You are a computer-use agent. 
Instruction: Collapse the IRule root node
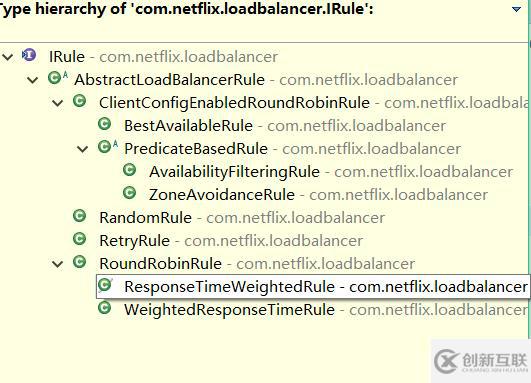7,57
